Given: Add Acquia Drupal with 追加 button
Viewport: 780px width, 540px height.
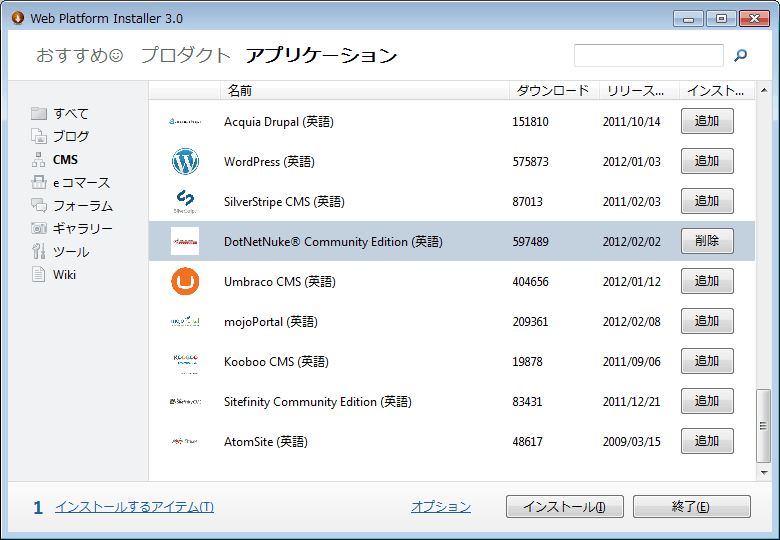Looking at the screenshot, I should (x=707, y=121).
